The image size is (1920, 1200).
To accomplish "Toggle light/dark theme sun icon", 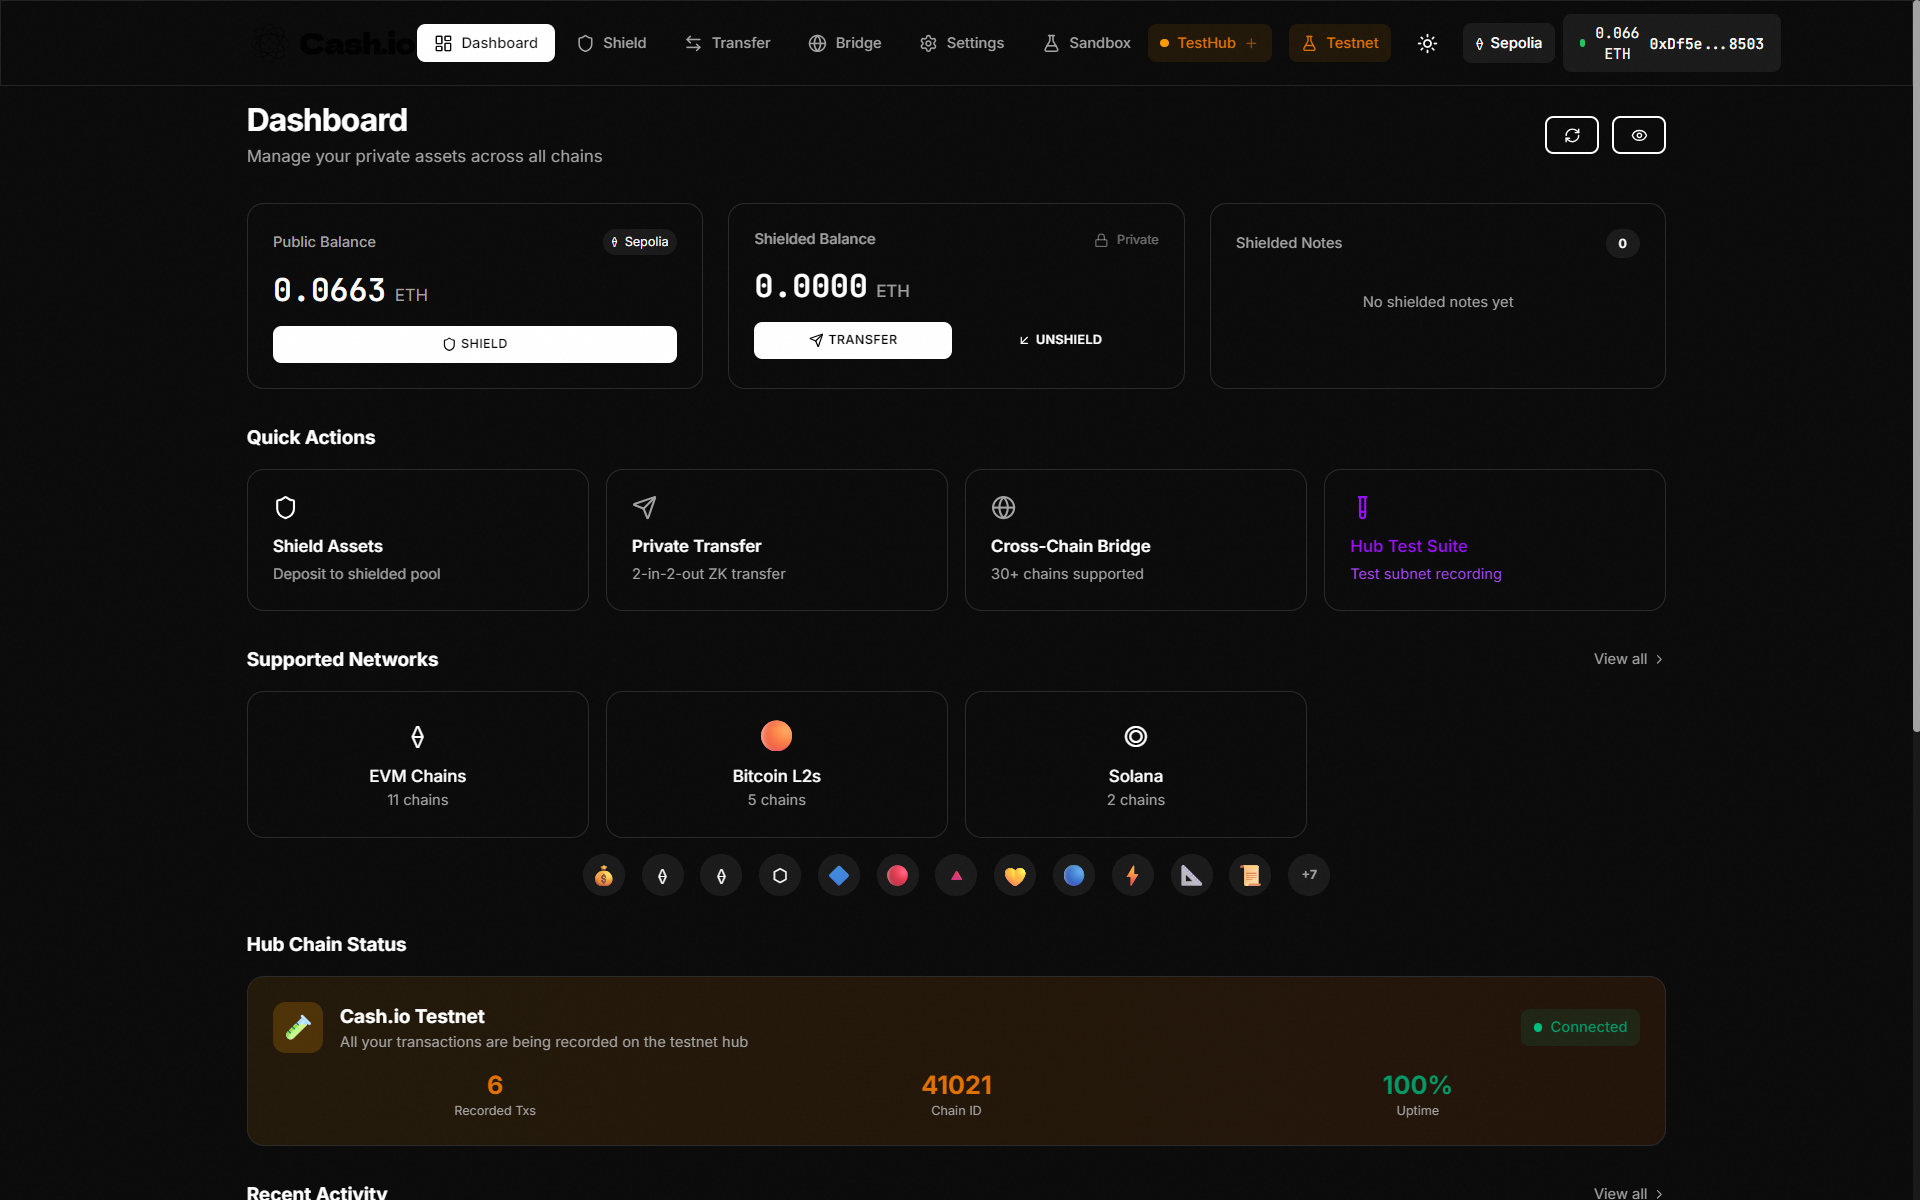I will tap(1427, 43).
